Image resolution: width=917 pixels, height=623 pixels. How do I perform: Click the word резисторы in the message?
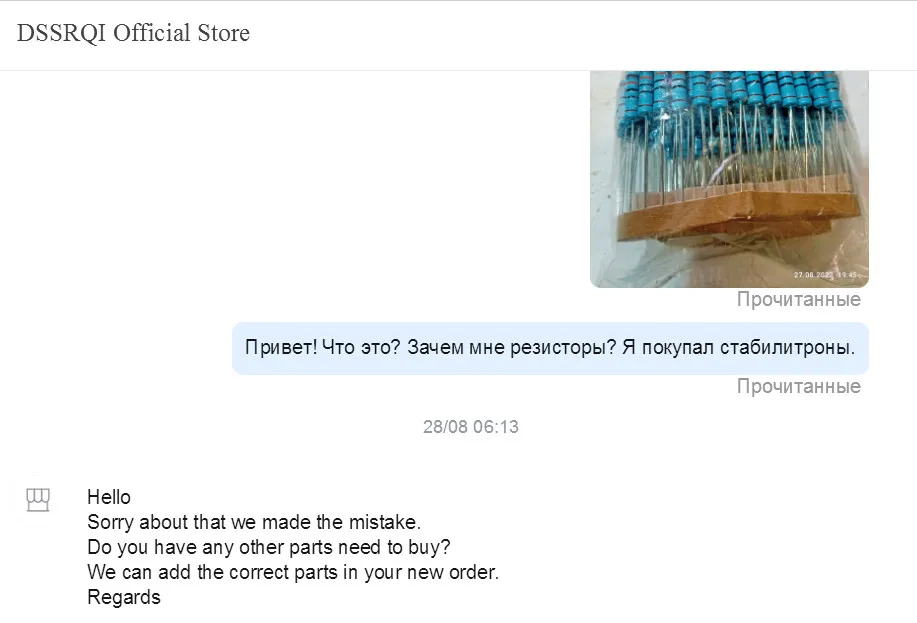point(563,347)
